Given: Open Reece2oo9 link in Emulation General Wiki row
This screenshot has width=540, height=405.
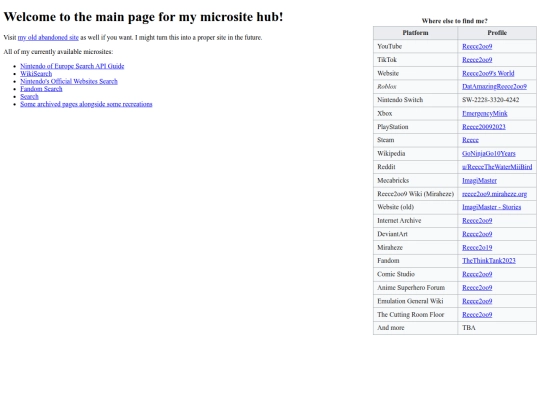Looking at the screenshot, I should pos(477,301).
